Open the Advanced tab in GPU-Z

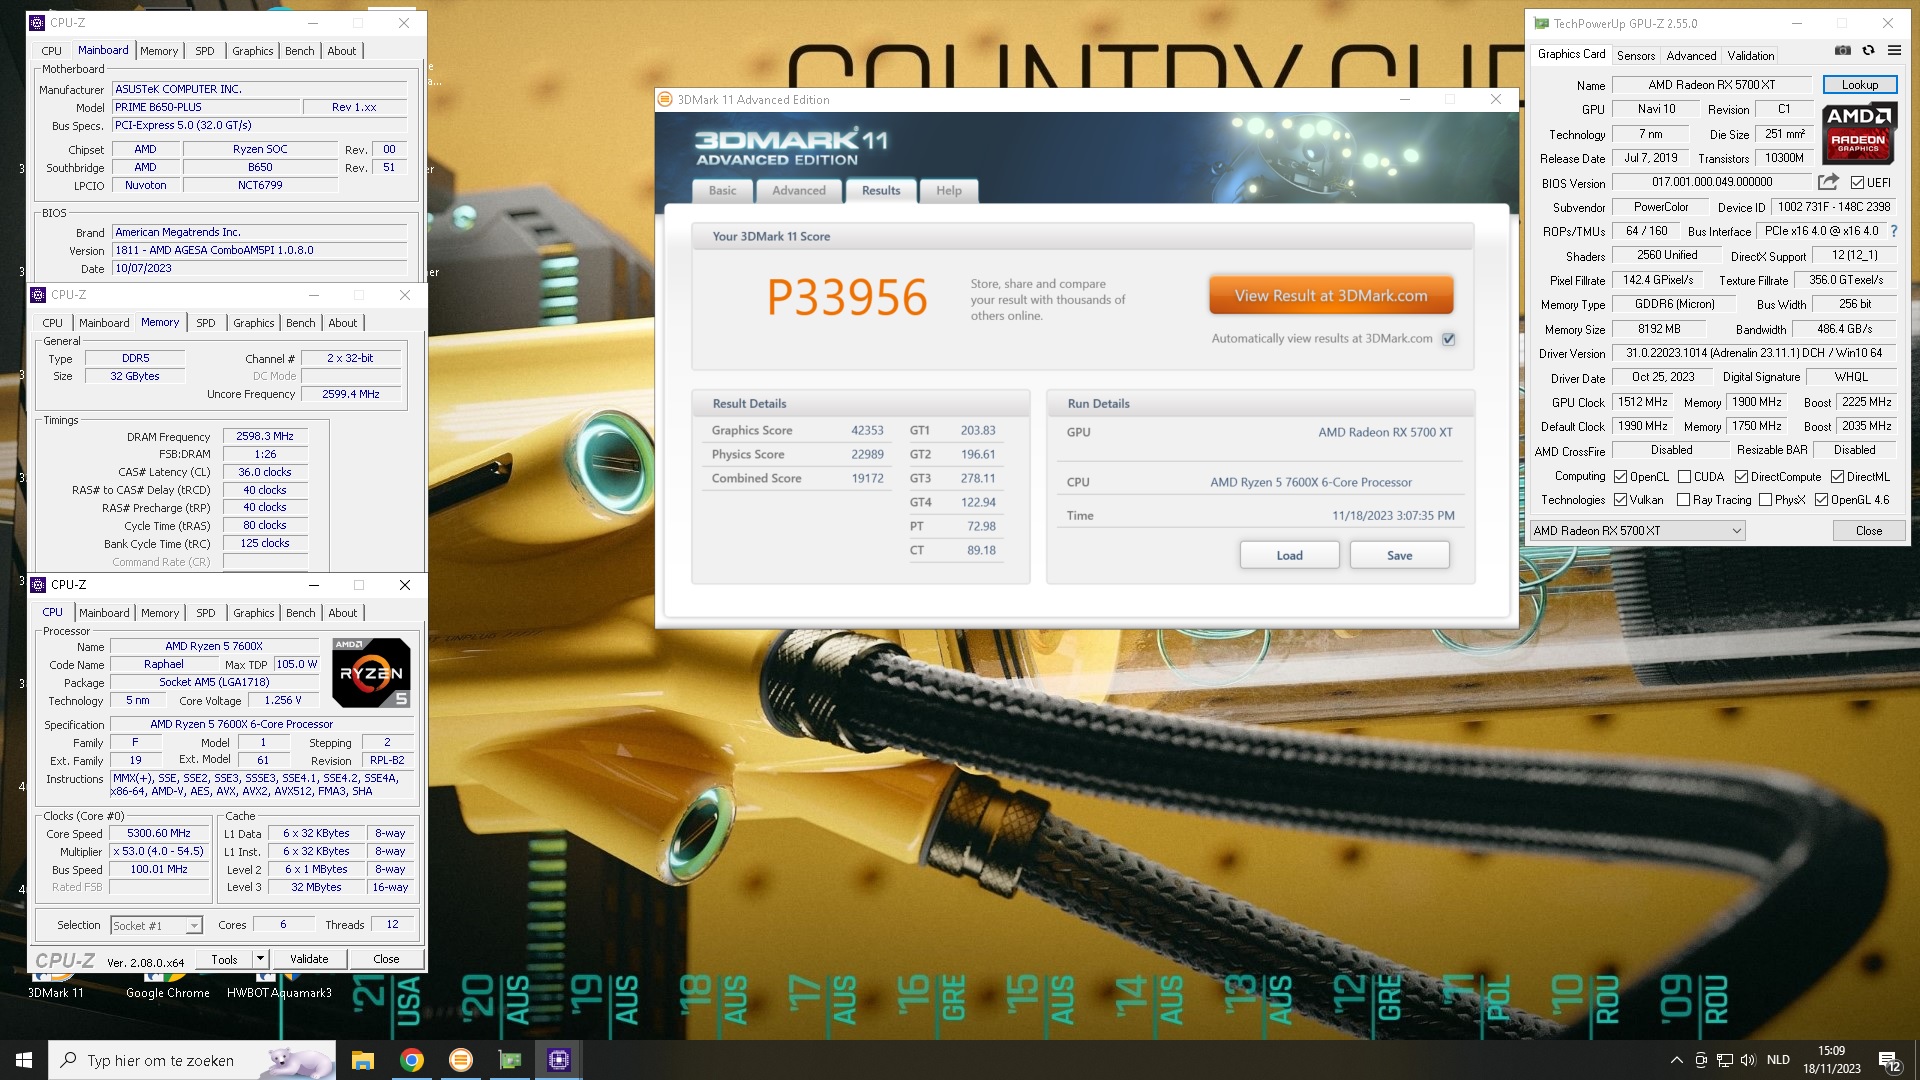tap(1691, 56)
